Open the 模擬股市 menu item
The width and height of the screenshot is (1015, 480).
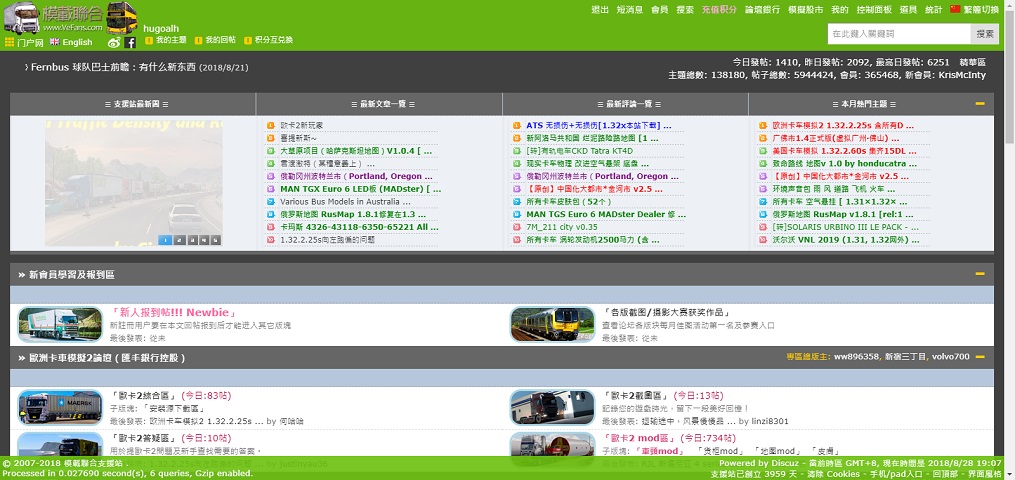[x=805, y=10]
